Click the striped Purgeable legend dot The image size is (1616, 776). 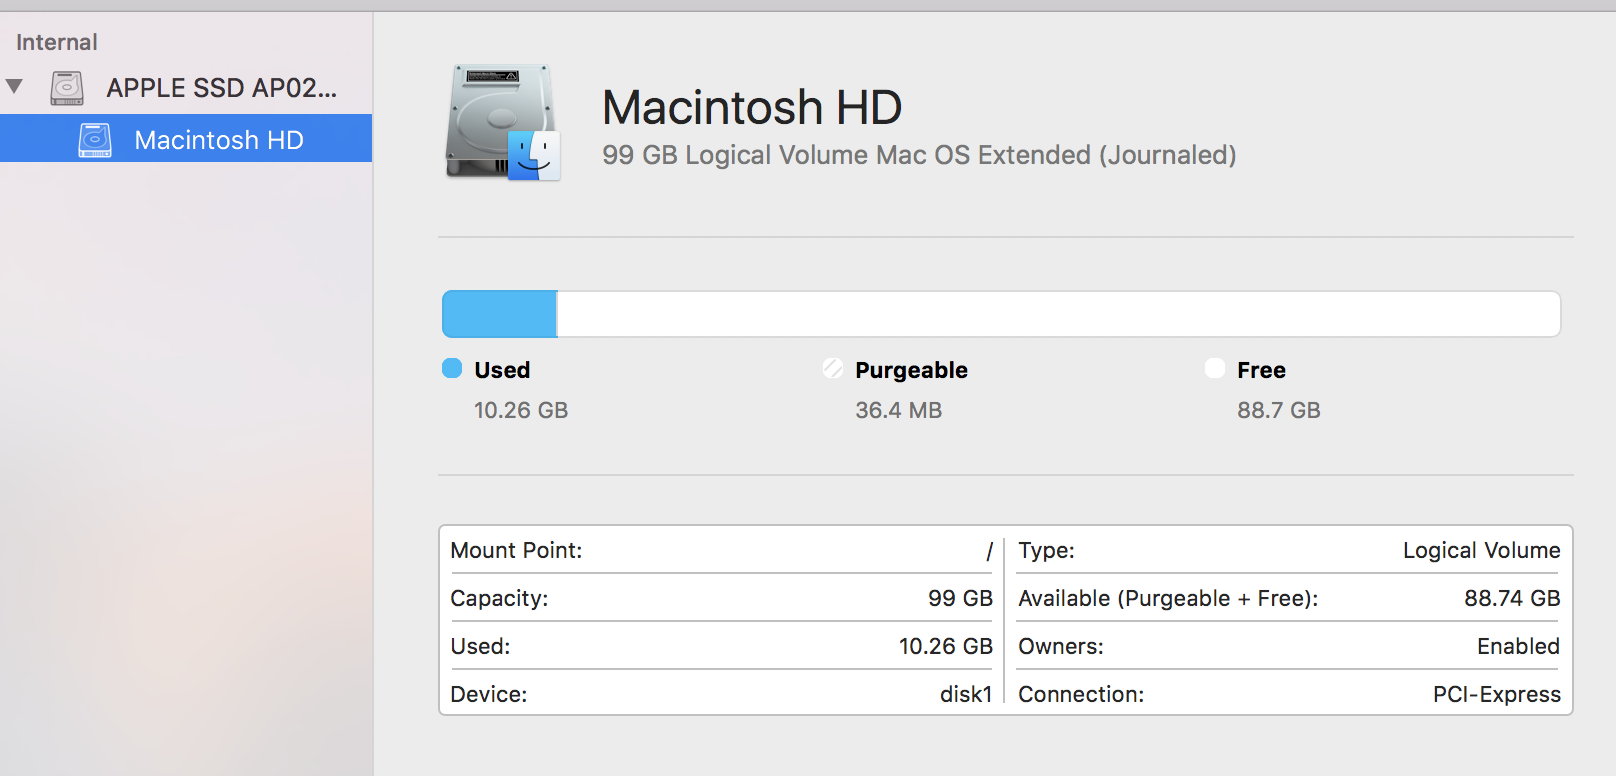tap(833, 369)
